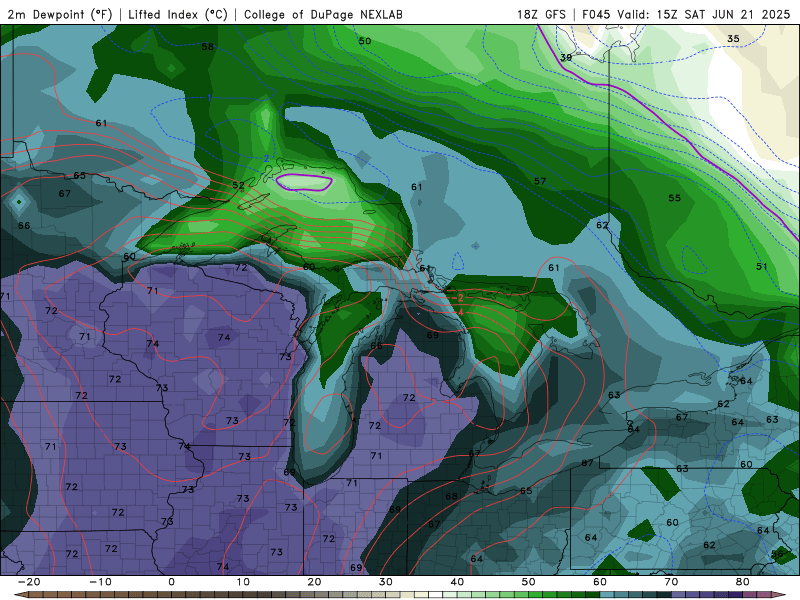Click the 0 label on the color scale
Screen dimensions: 800x600
pyautogui.click(x=171, y=582)
